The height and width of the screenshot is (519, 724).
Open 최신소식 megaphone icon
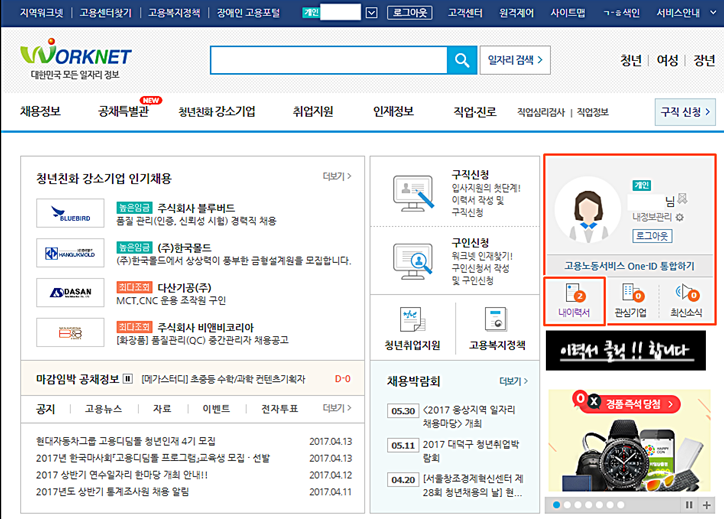pyautogui.click(x=687, y=293)
